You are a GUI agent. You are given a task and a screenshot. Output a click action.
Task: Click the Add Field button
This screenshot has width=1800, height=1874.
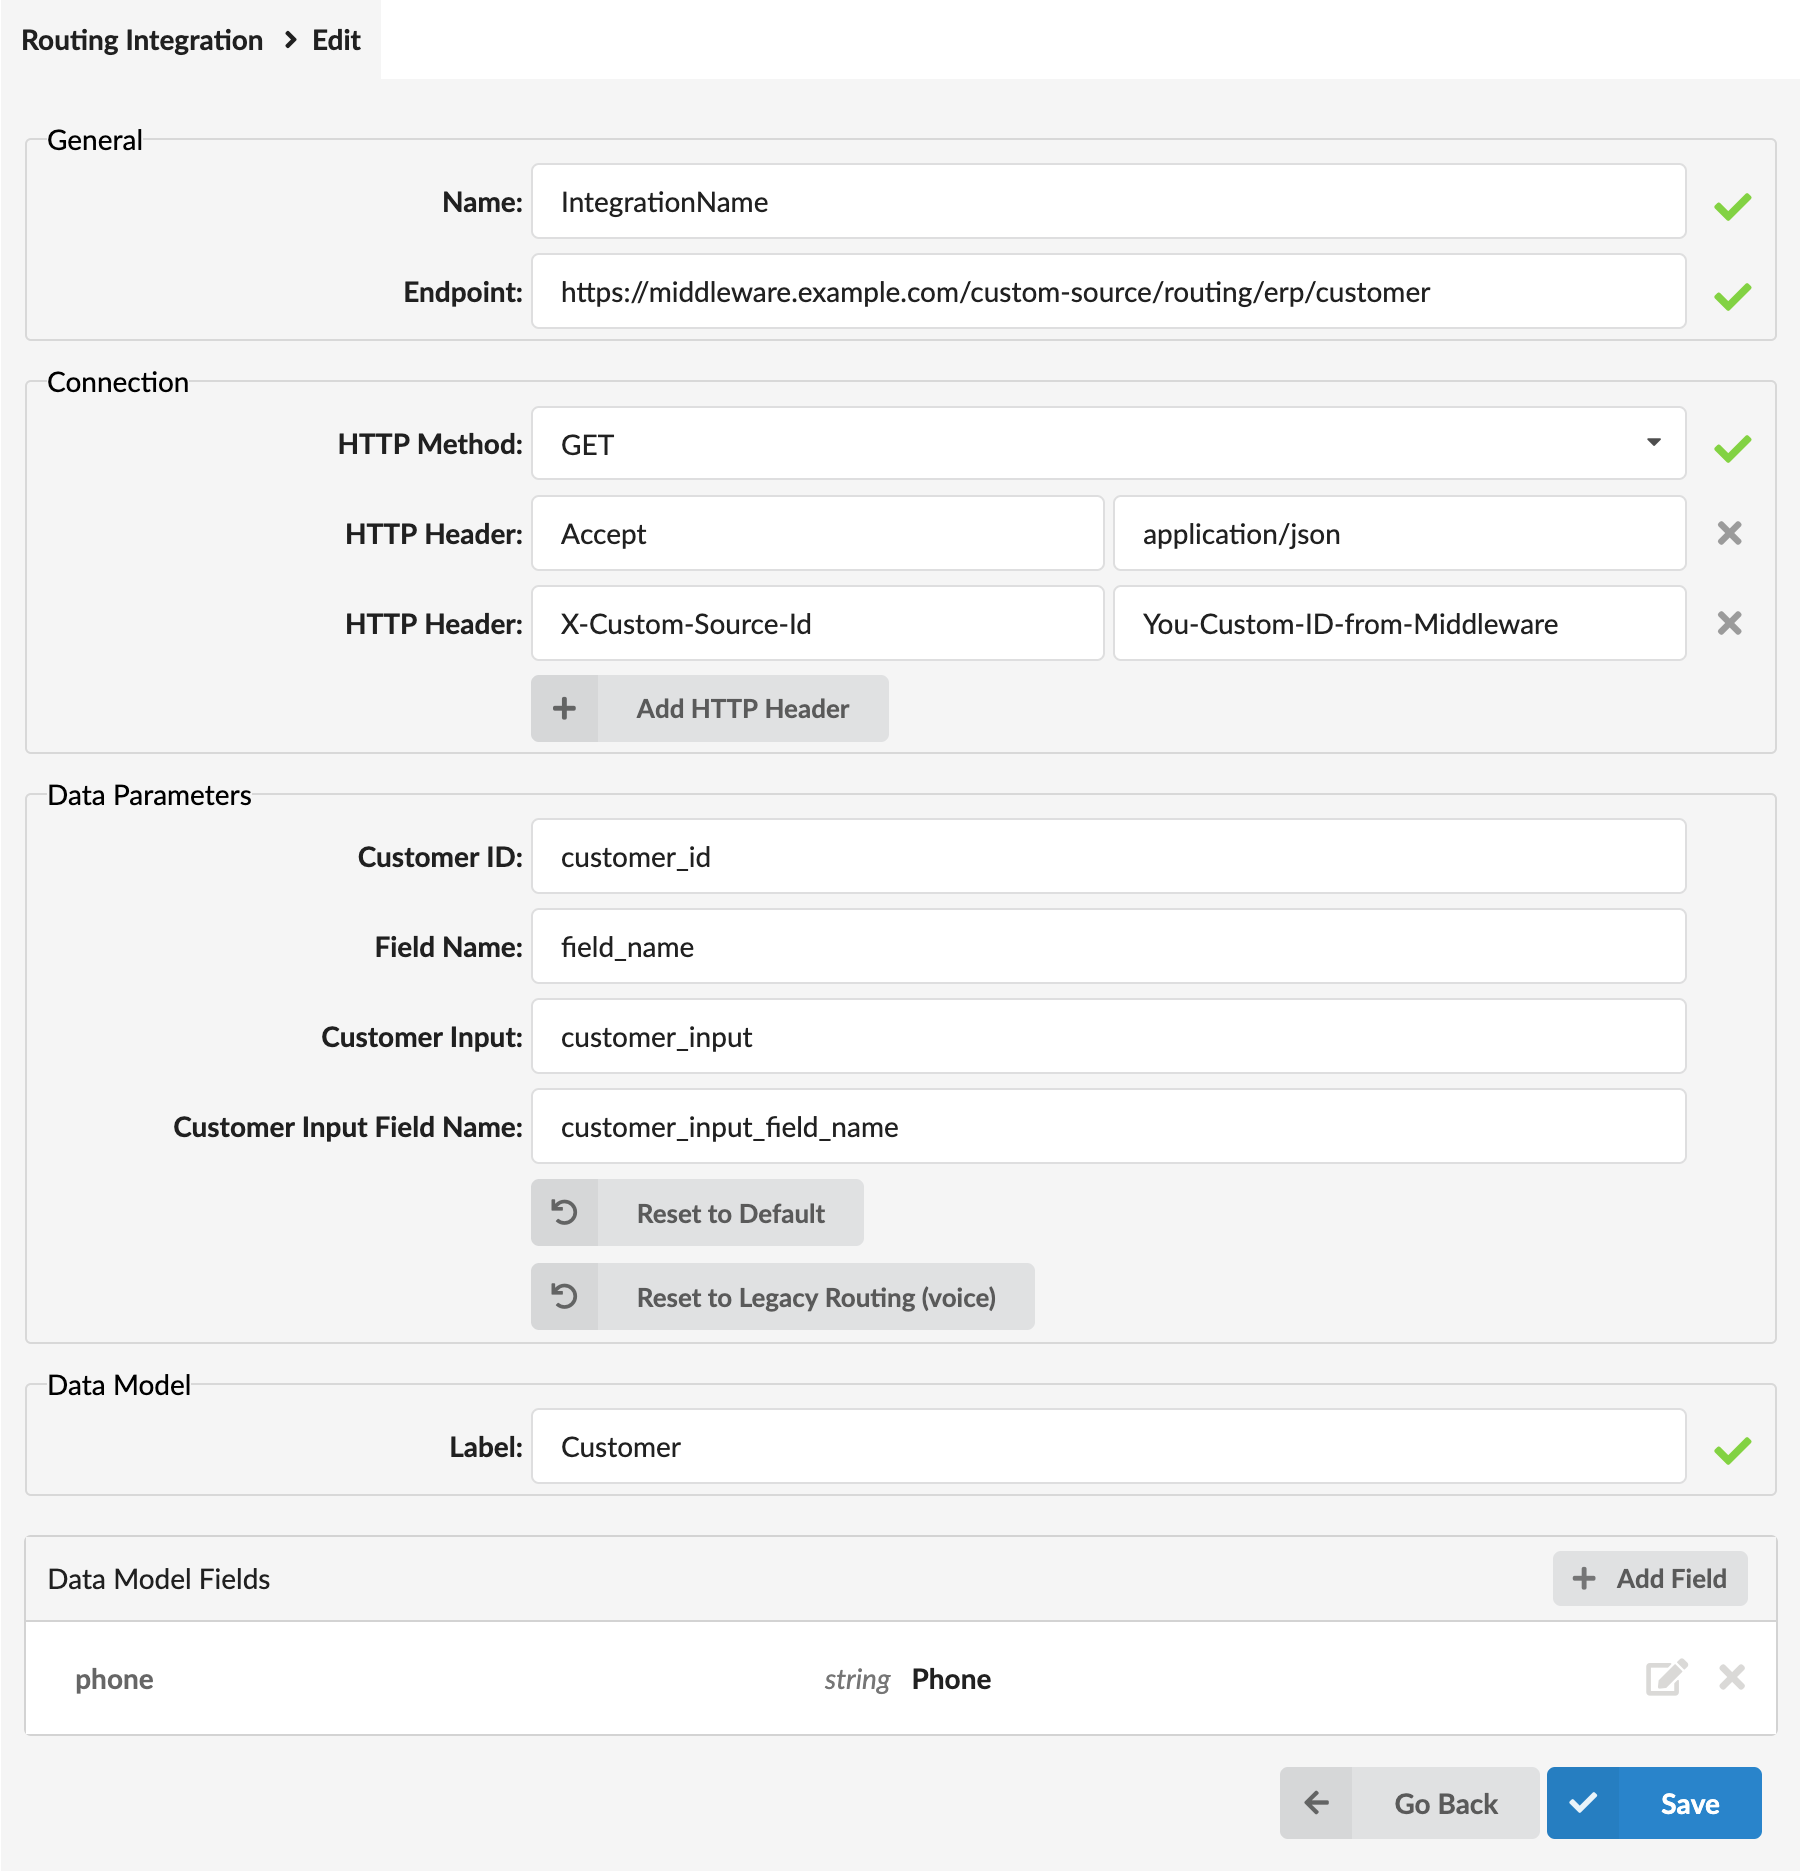1650,1579
